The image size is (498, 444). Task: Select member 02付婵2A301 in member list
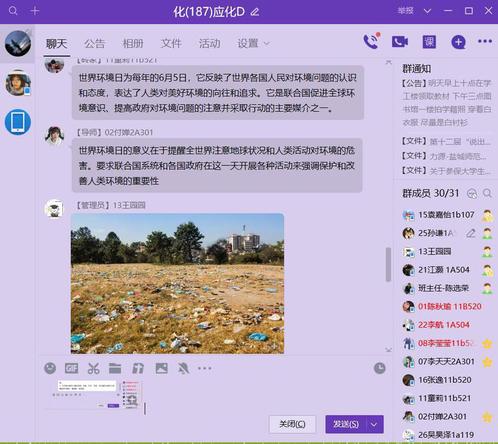pyautogui.click(x=447, y=417)
